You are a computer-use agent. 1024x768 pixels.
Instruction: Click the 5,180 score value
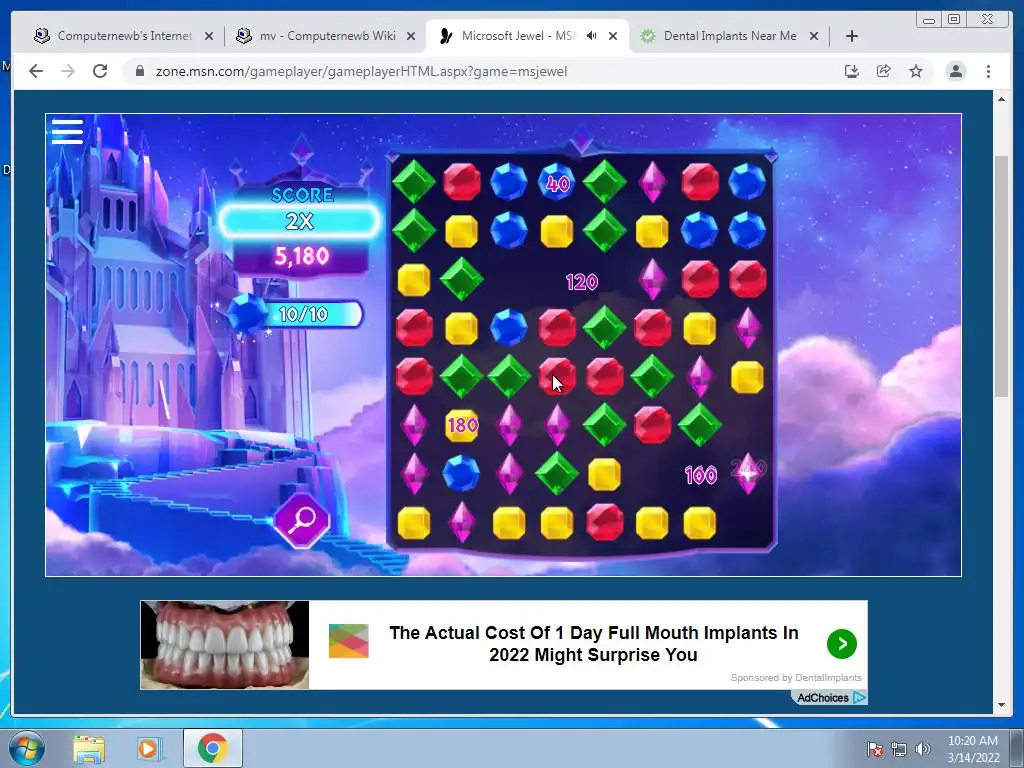301,256
